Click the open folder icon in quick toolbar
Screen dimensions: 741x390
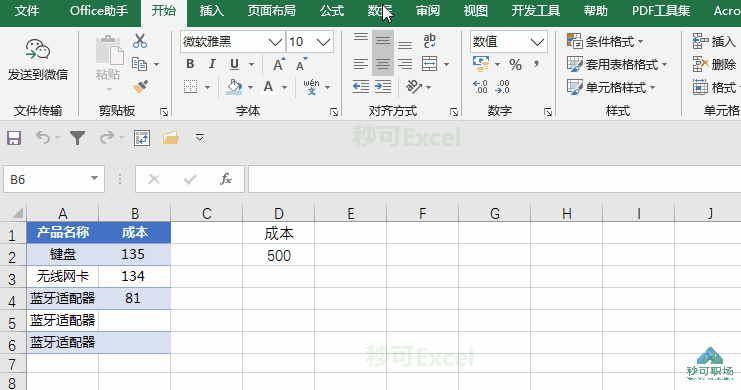[171, 138]
